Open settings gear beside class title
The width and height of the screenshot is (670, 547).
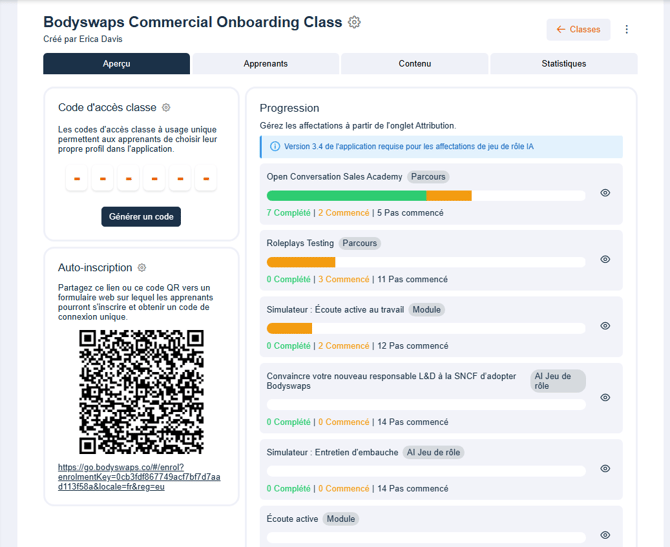click(355, 22)
